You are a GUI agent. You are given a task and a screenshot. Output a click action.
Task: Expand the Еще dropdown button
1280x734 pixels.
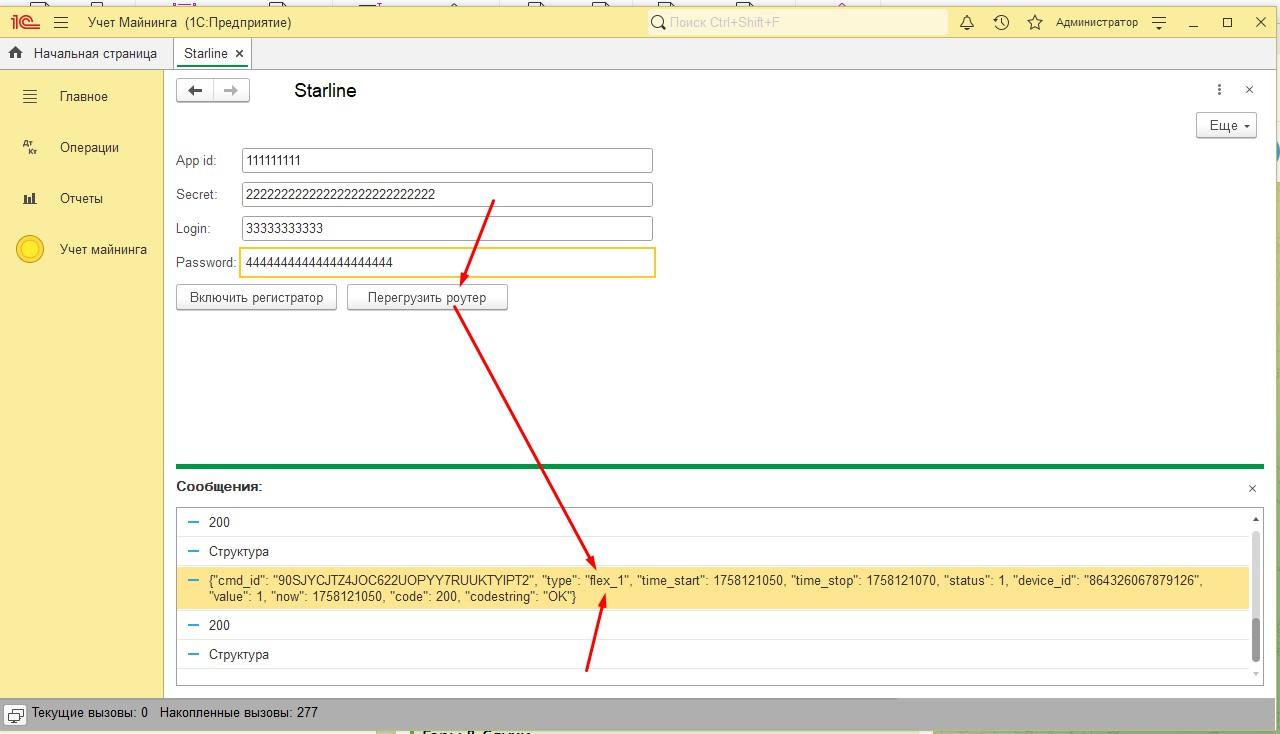coord(1226,125)
